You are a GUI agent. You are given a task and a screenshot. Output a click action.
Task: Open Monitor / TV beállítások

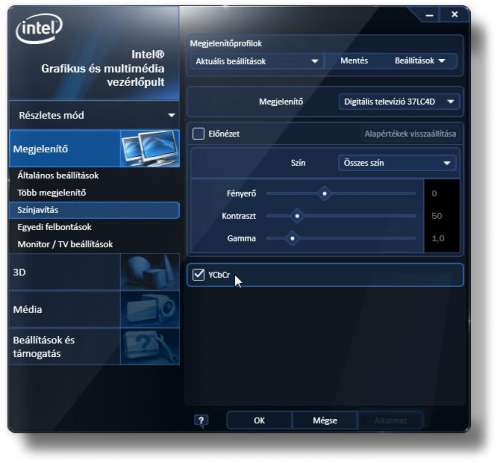tap(65, 244)
